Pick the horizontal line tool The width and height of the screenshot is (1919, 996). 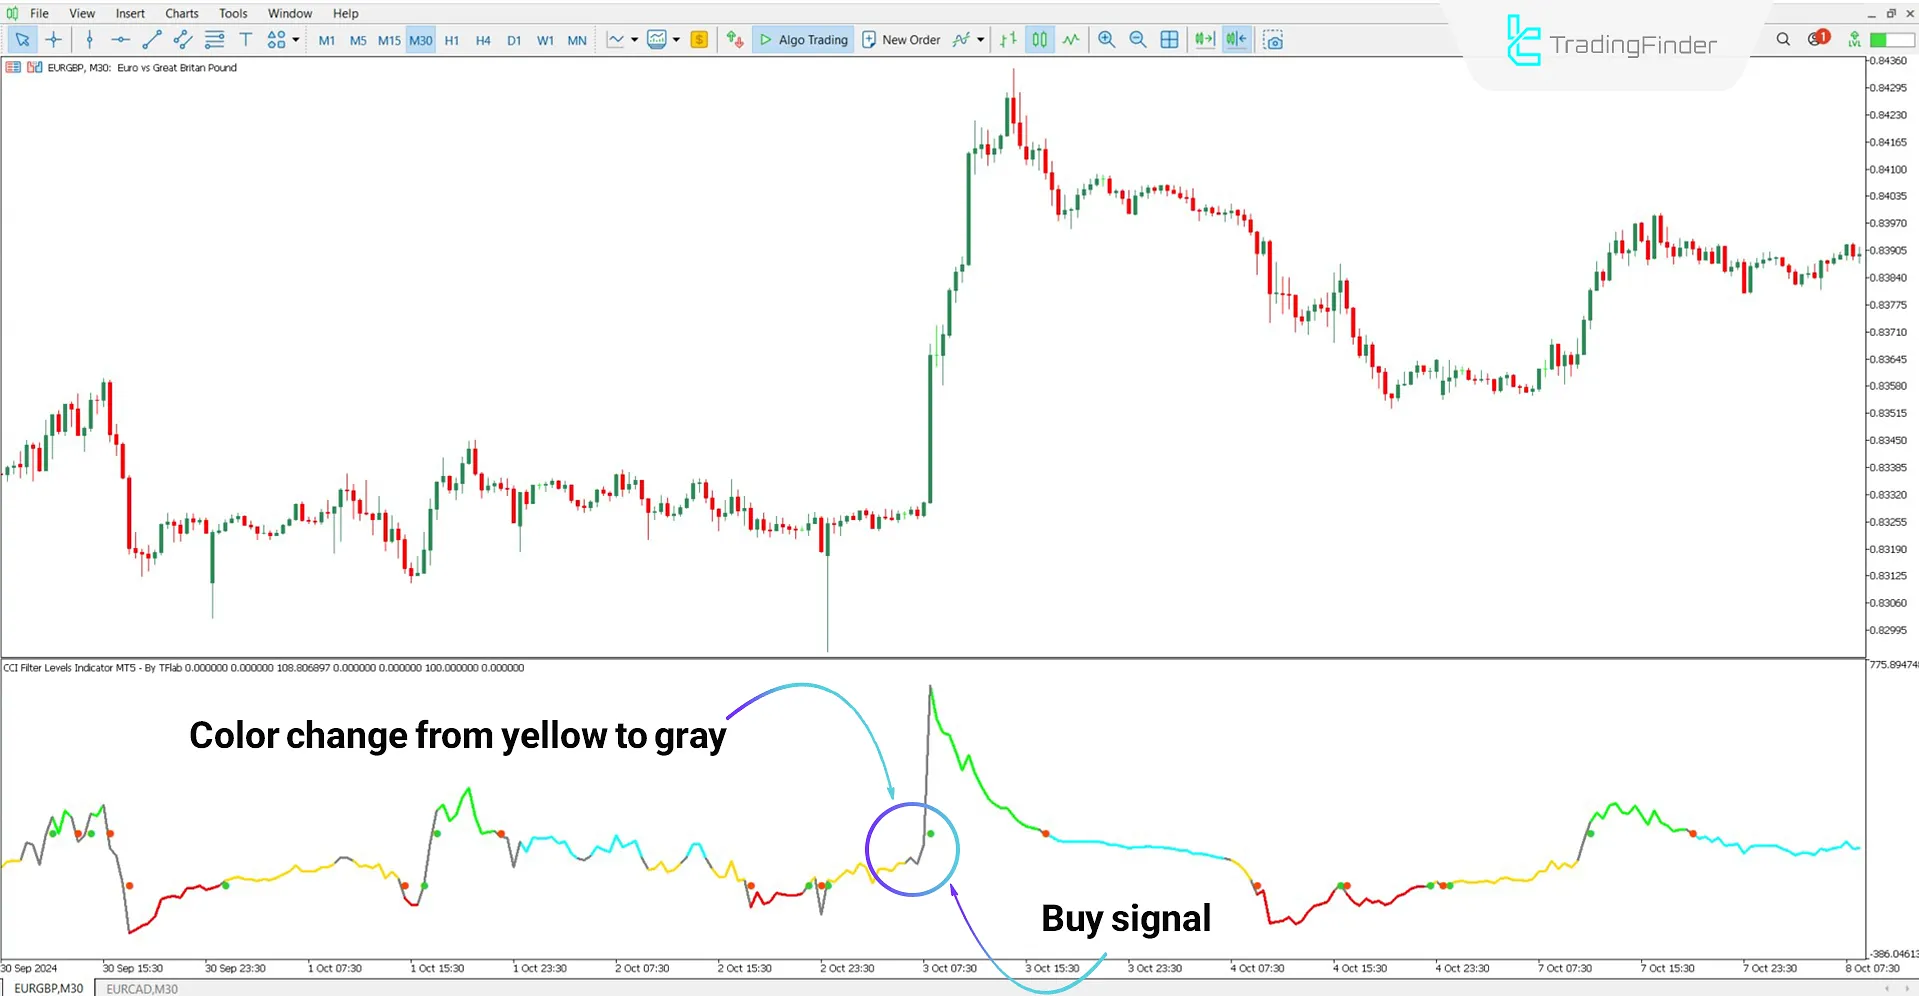(120, 39)
